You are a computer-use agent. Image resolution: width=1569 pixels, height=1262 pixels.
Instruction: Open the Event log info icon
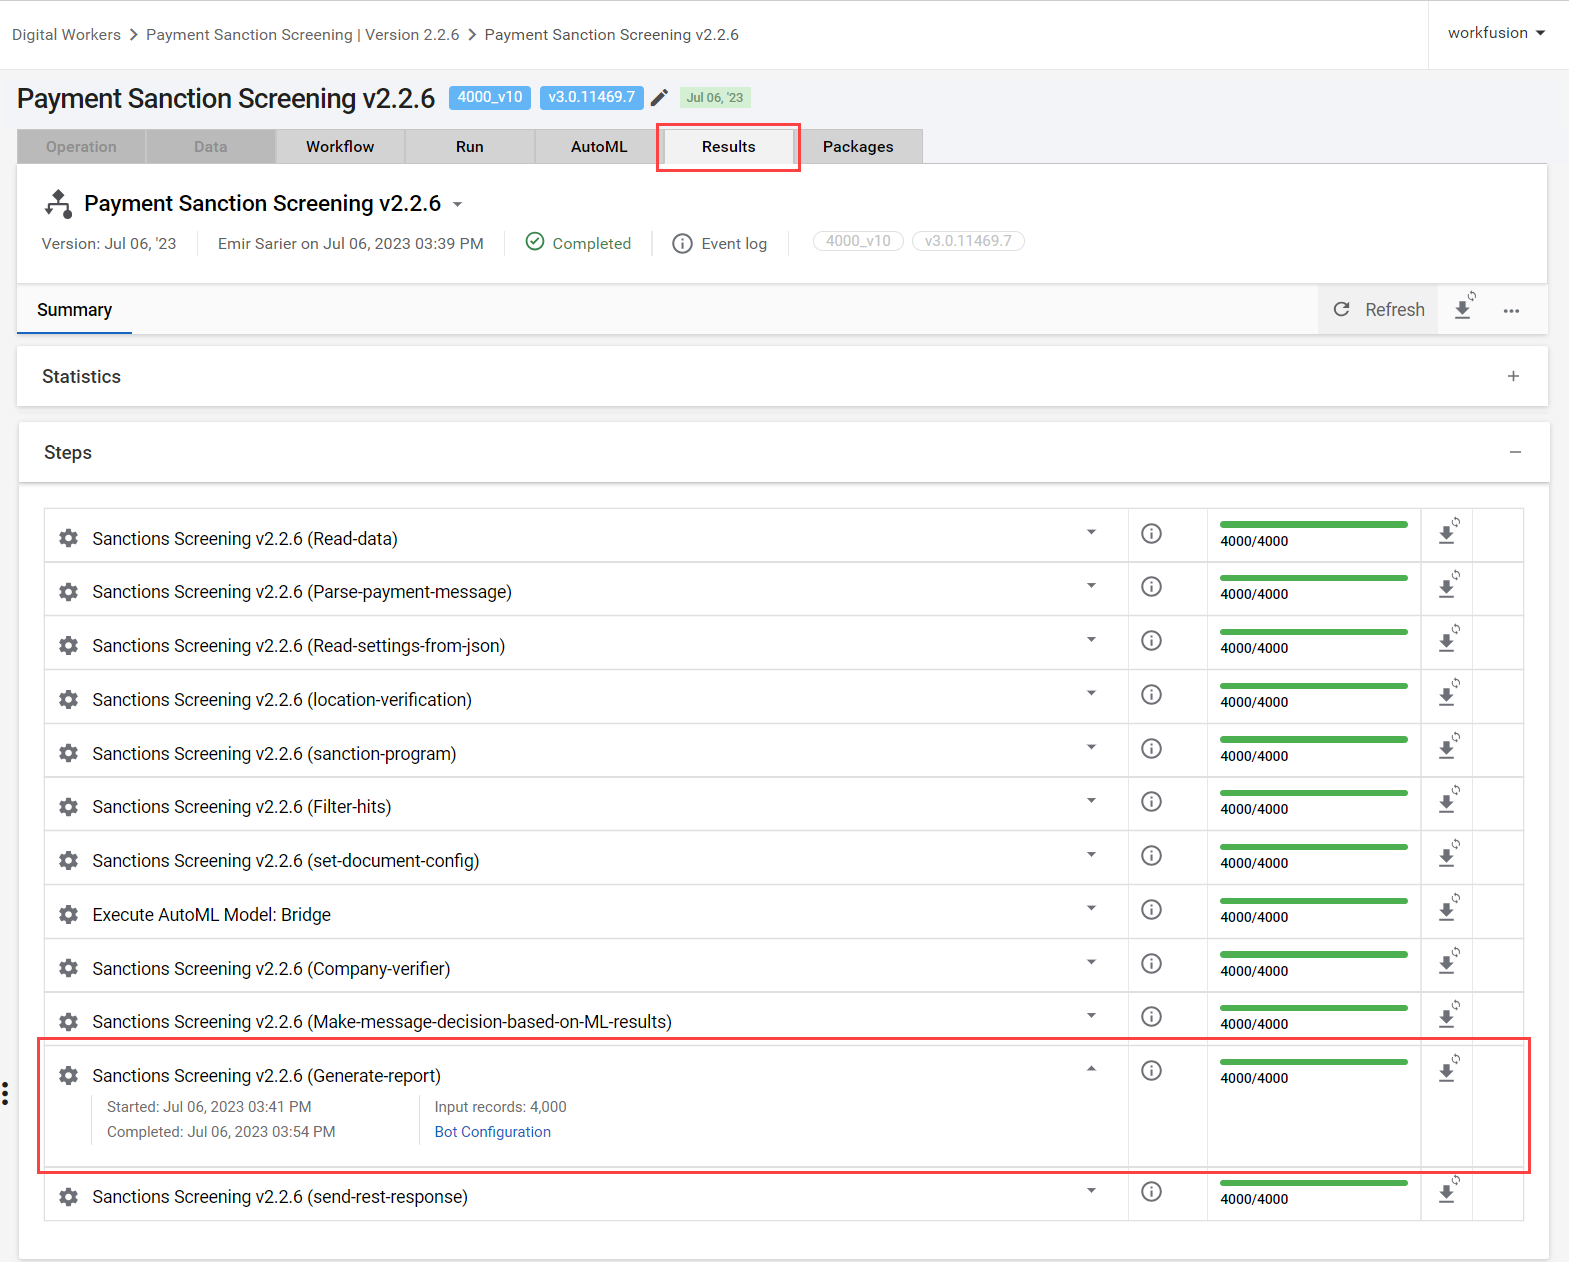pyautogui.click(x=682, y=243)
